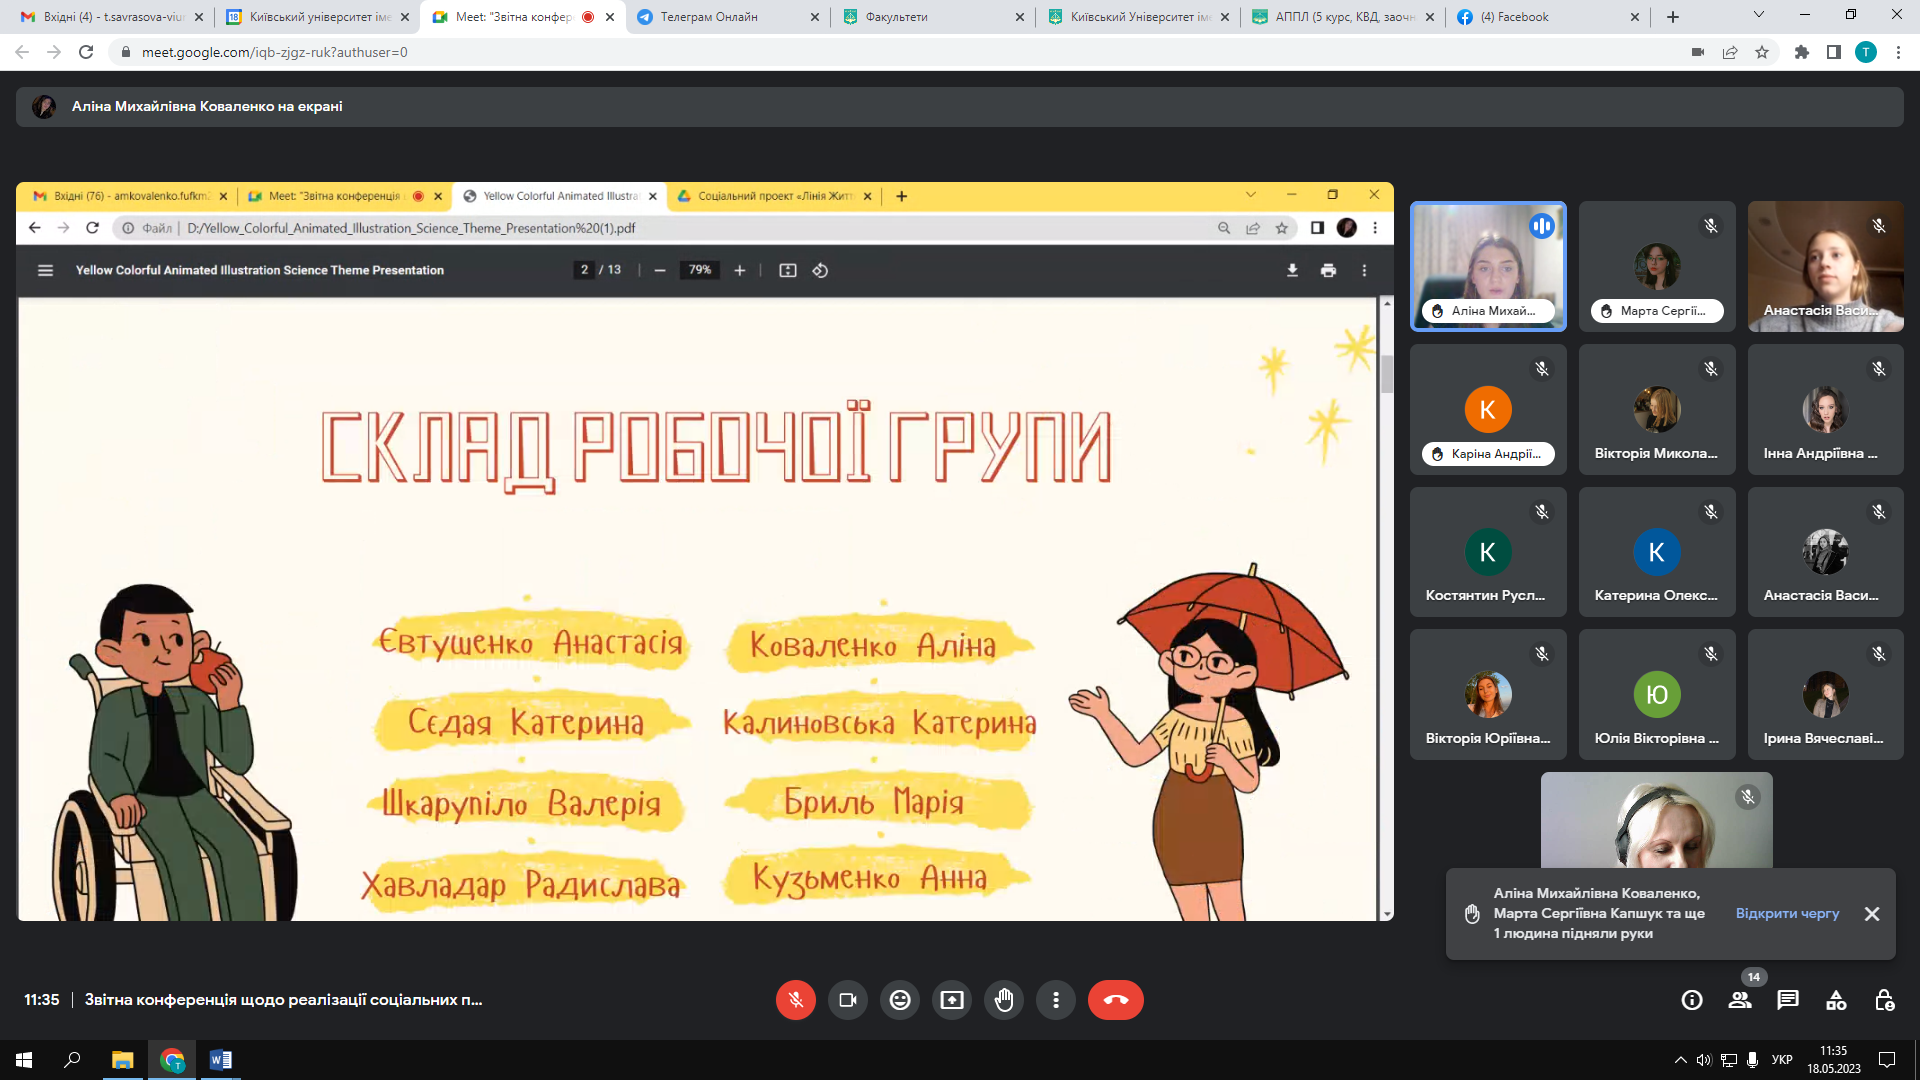1920x1080 pixels.
Task: Dismiss the raised hands notification
Action: pos(1872,914)
